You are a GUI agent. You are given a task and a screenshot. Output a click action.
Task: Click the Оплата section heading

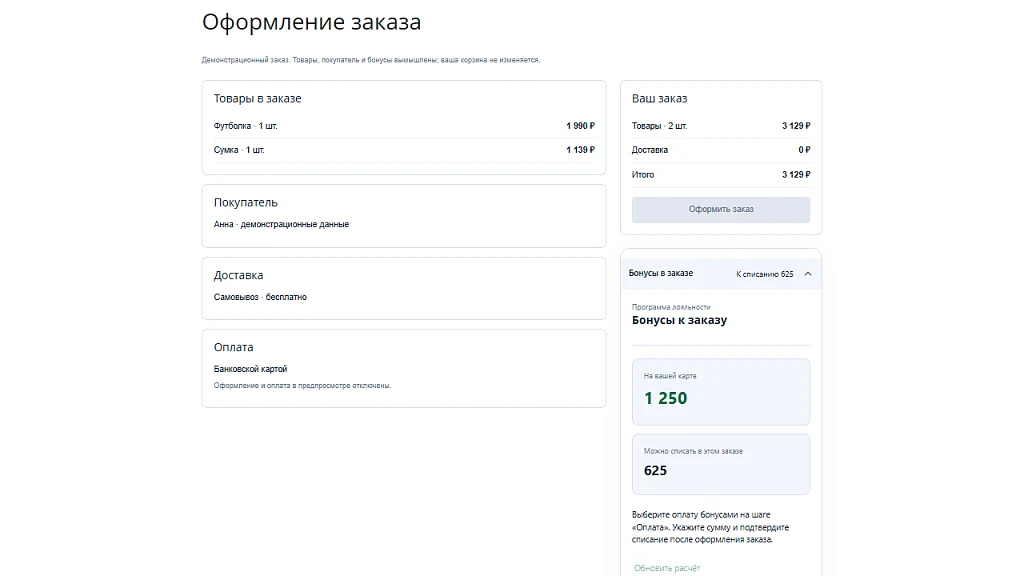pyautogui.click(x=233, y=347)
